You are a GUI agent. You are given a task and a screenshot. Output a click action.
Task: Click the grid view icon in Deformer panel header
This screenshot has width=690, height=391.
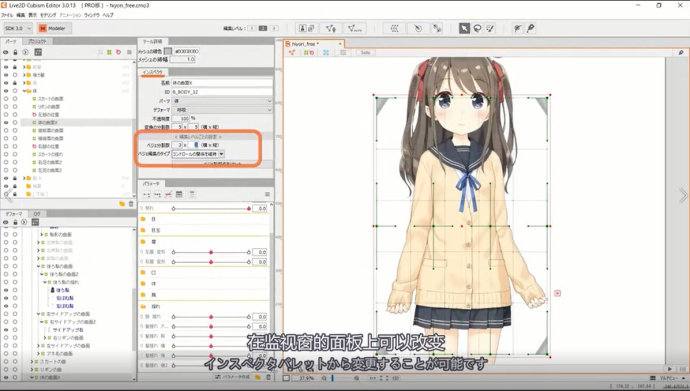pos(35,223)
